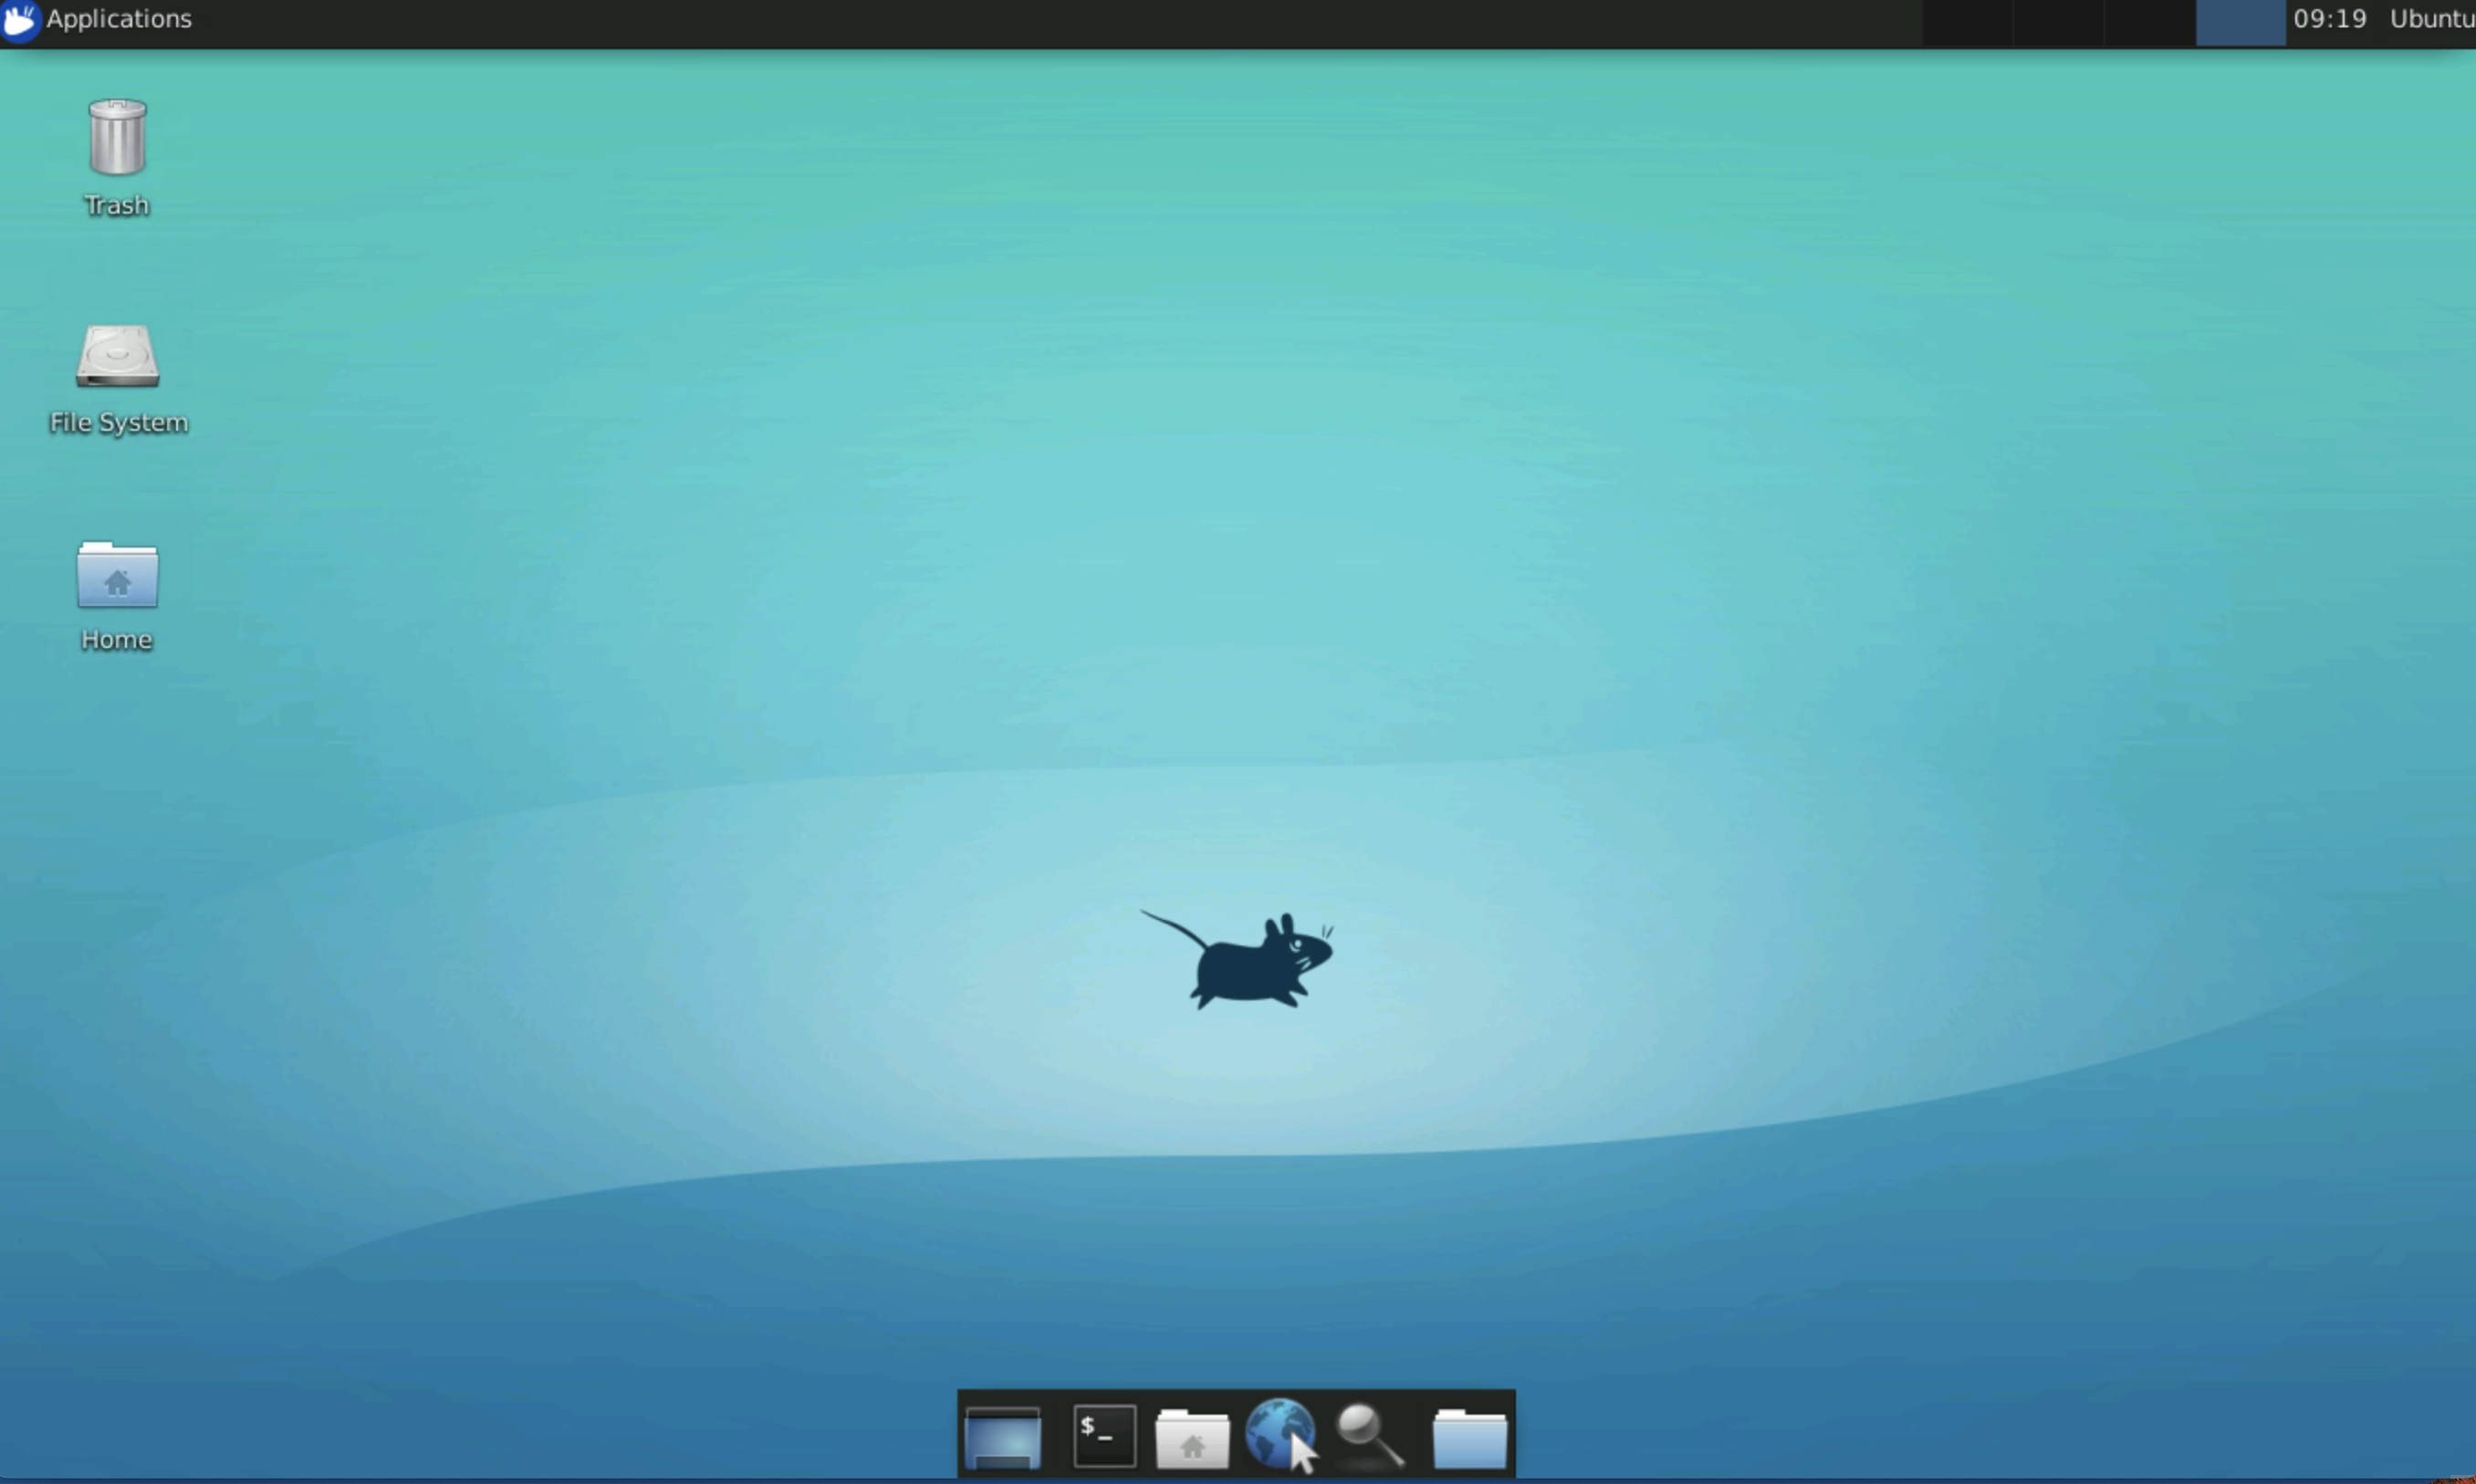Select the File System drive icon
This screenshot has width=2476, height=1484.
(x=118, y=356)
